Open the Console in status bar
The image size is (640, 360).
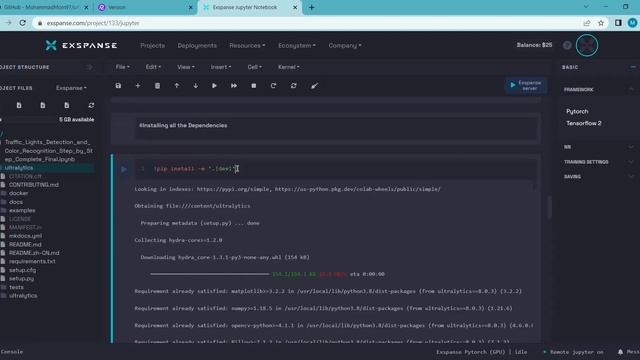tap(11, 352)
